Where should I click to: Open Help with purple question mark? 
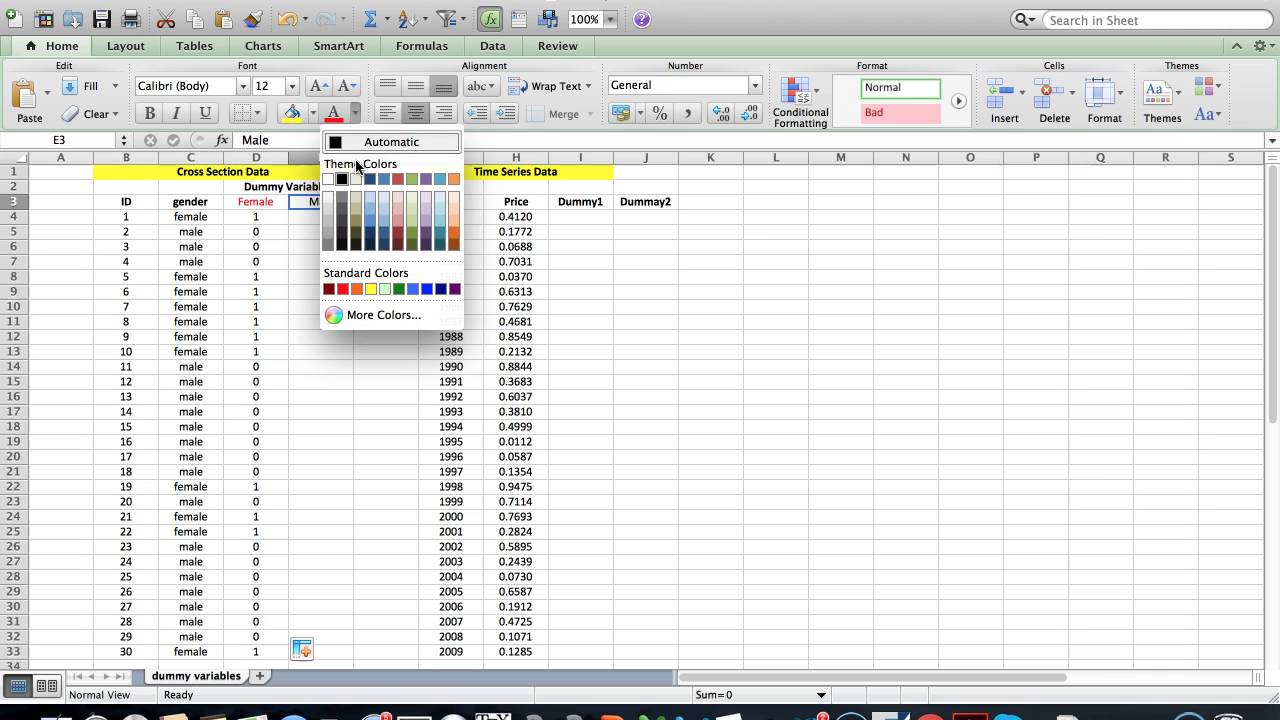tap(642, 19)
